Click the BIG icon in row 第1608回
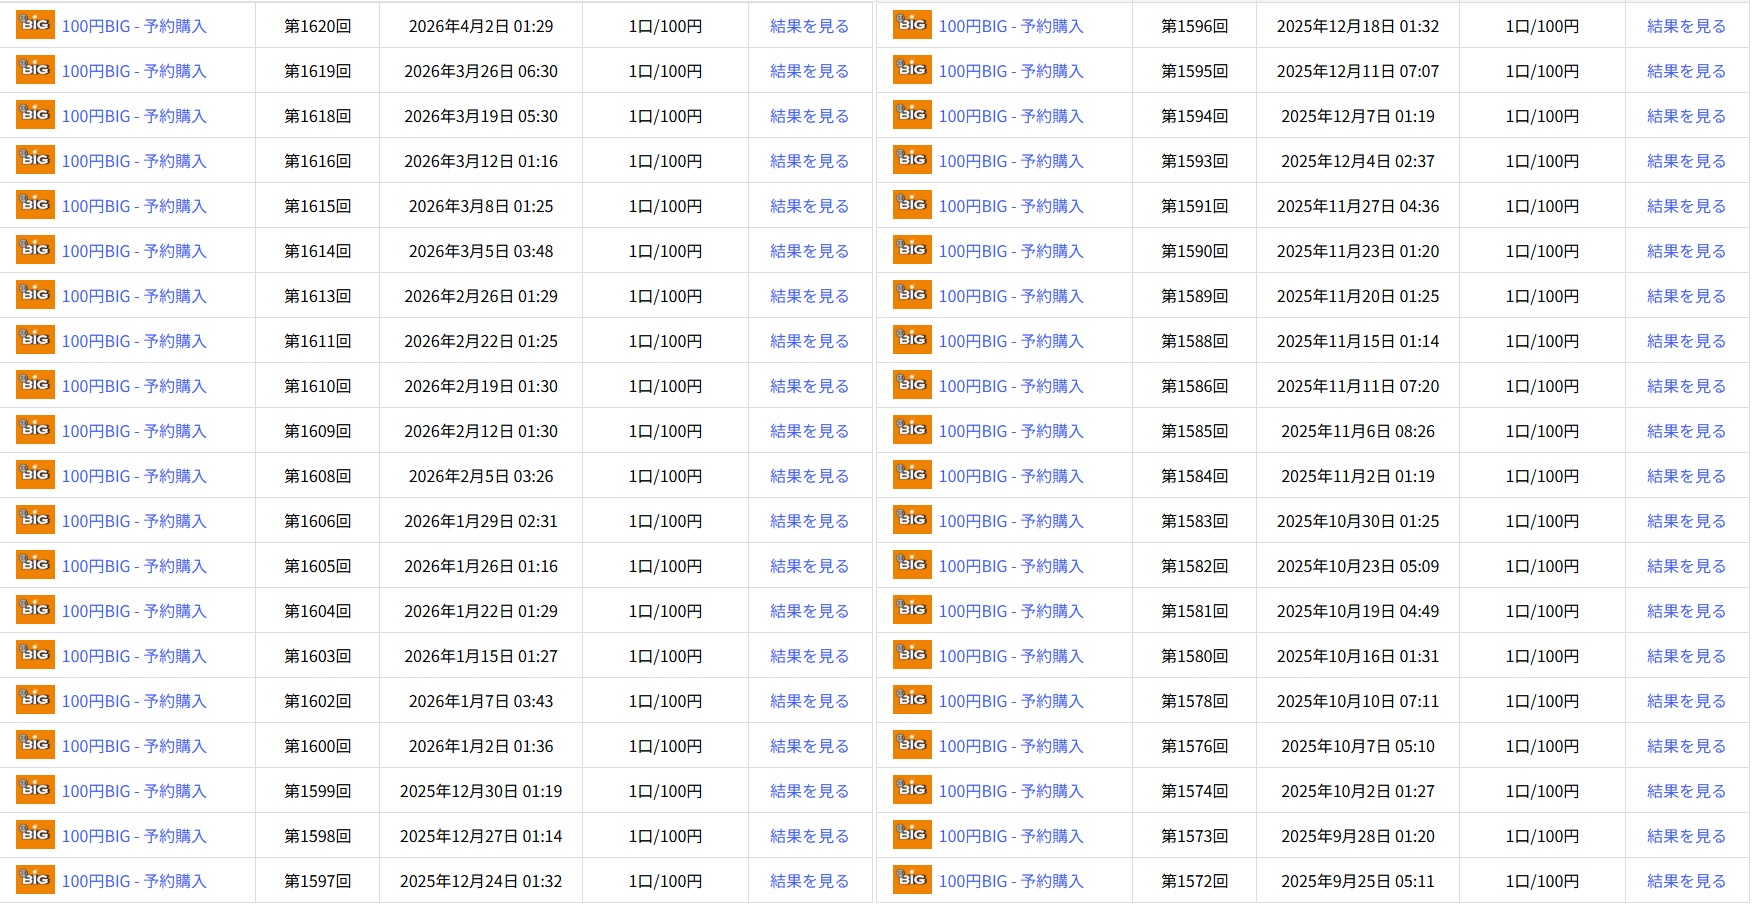Screen dimensions: 1755x910 click(35, 475)
